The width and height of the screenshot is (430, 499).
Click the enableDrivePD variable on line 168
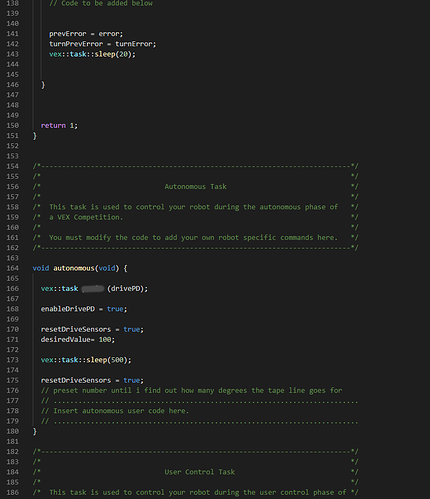pos(68,309)
